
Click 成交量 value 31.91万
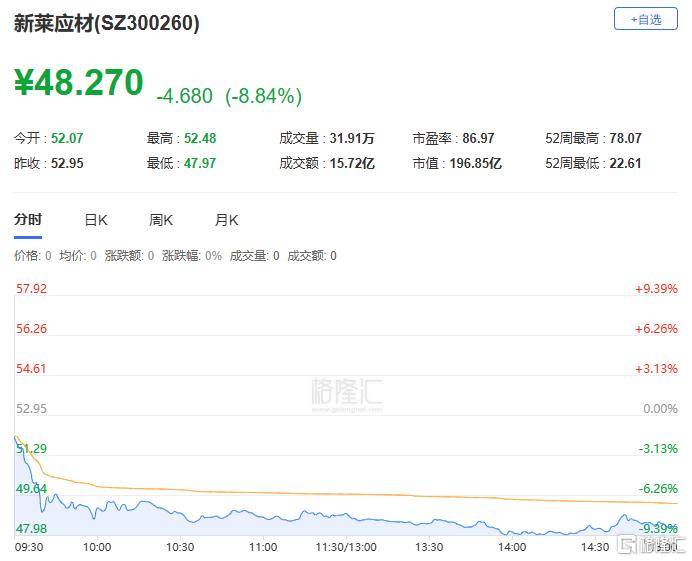coord(352,138)
